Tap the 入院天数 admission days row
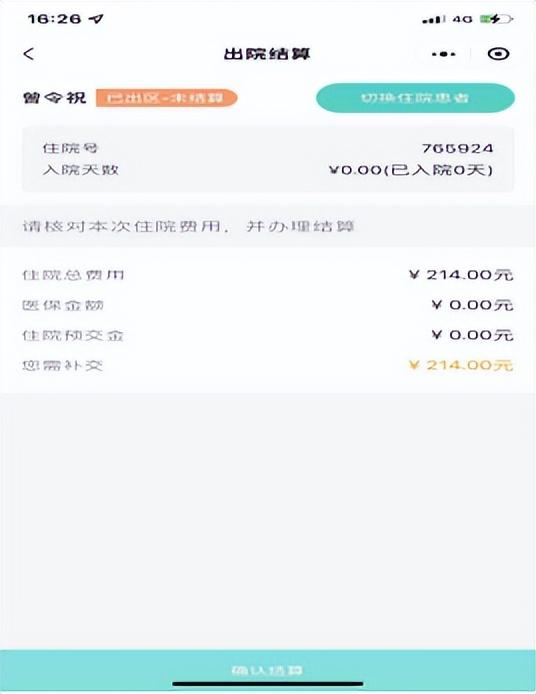The image size is (536, 694). tap(268, 170)
